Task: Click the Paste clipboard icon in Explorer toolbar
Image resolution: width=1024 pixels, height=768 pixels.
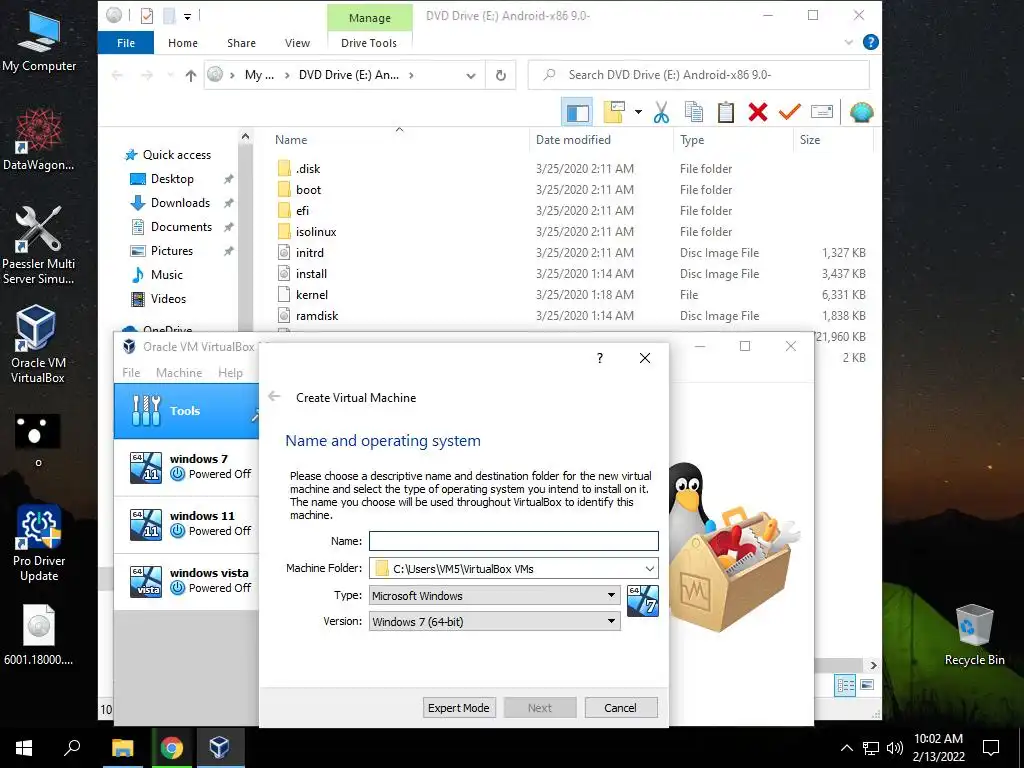Action: 726,112
